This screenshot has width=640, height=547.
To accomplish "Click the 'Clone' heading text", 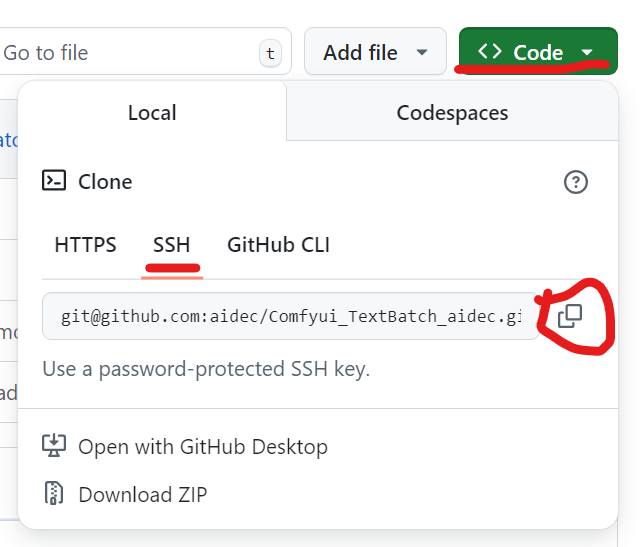I will (105, 182).
